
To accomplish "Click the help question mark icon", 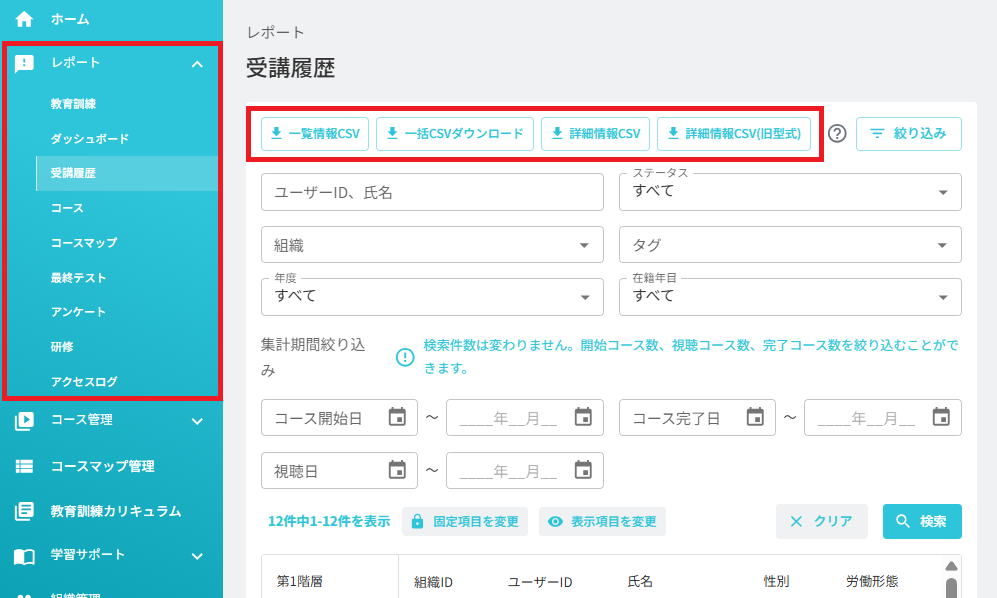I will (x=837, y=134).
